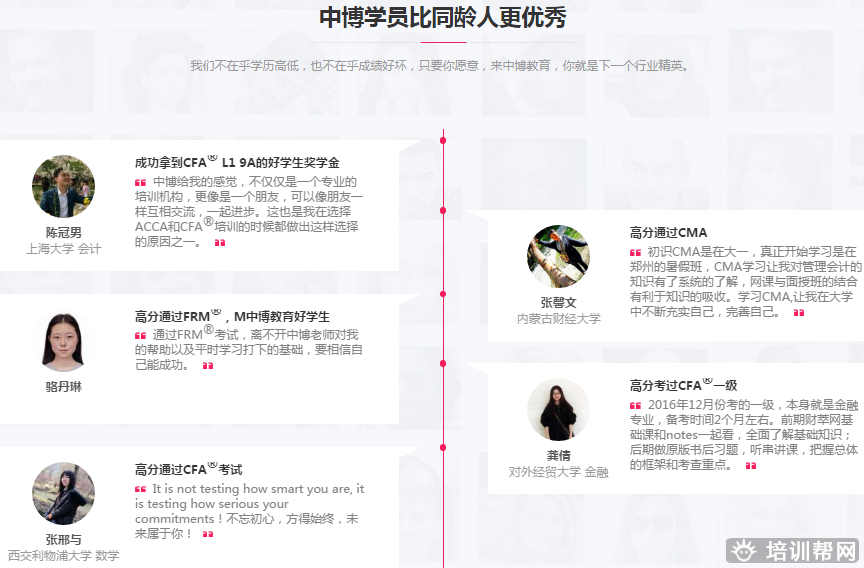Click the closing quote icon in 龚倩's testimonial

751,465
